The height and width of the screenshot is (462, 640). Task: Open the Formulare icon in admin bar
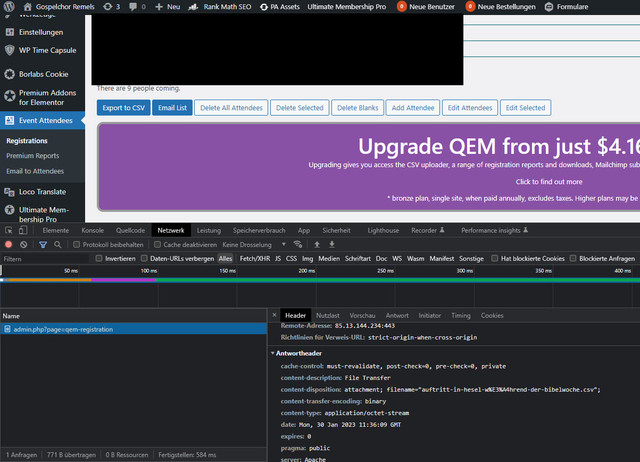[x=549, y=7]
